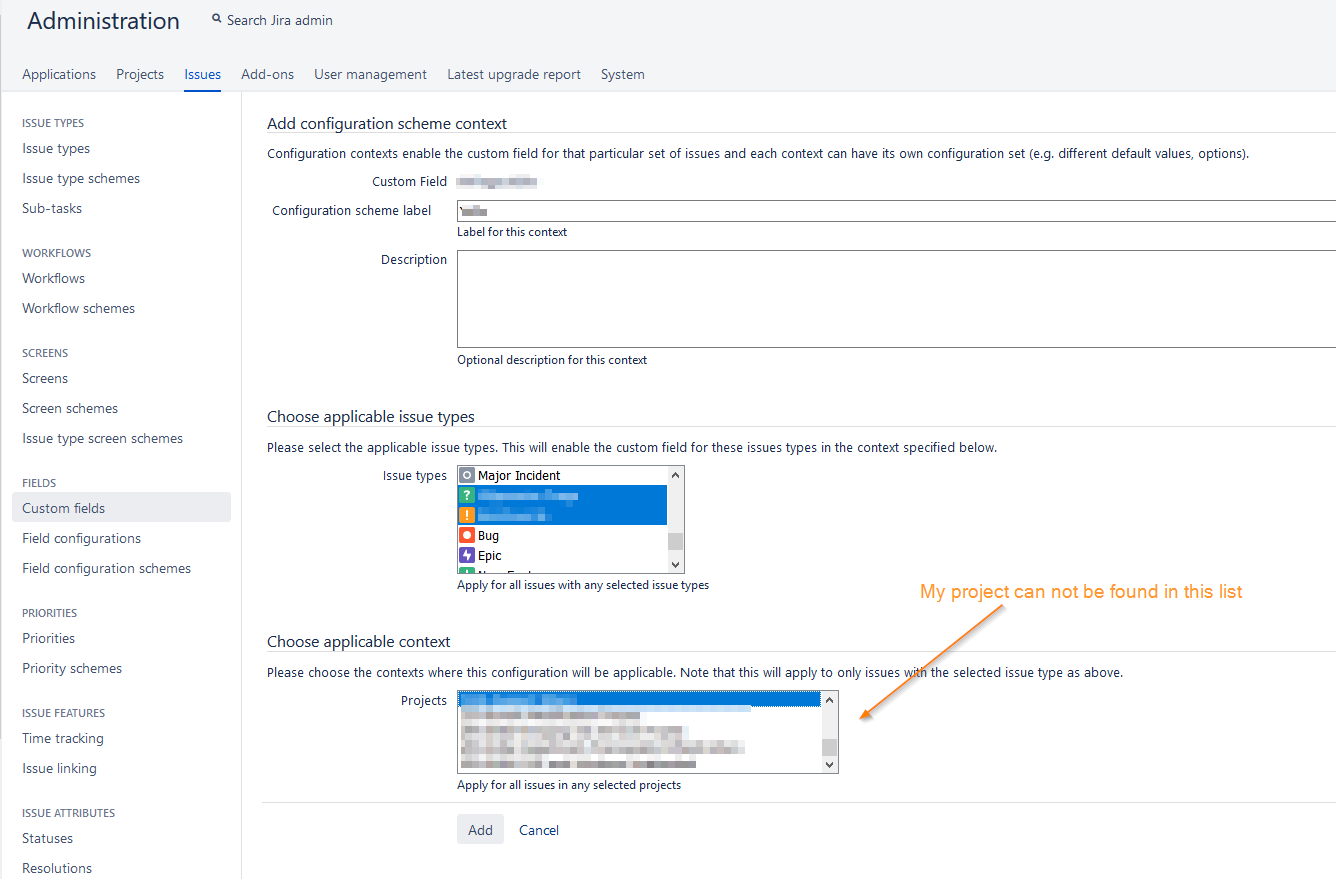Click the Projects list down arrow
This screenshot has width=1336, height=879.
(x=829, y=764)
